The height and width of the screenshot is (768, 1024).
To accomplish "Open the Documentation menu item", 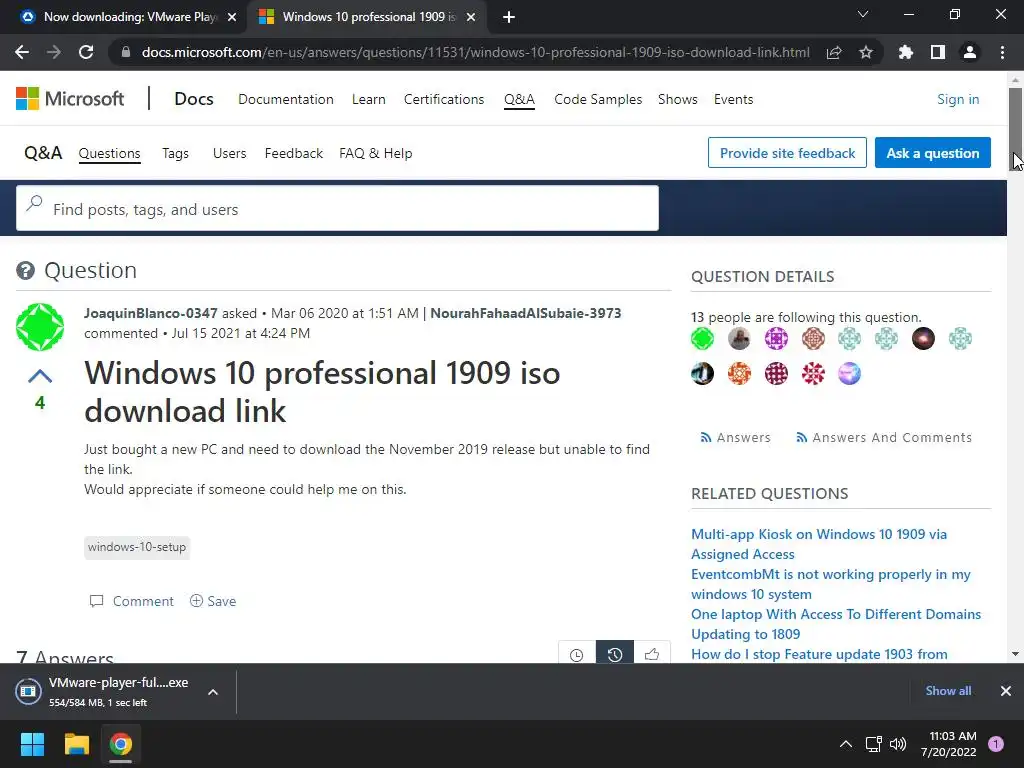I will (285, 99).
